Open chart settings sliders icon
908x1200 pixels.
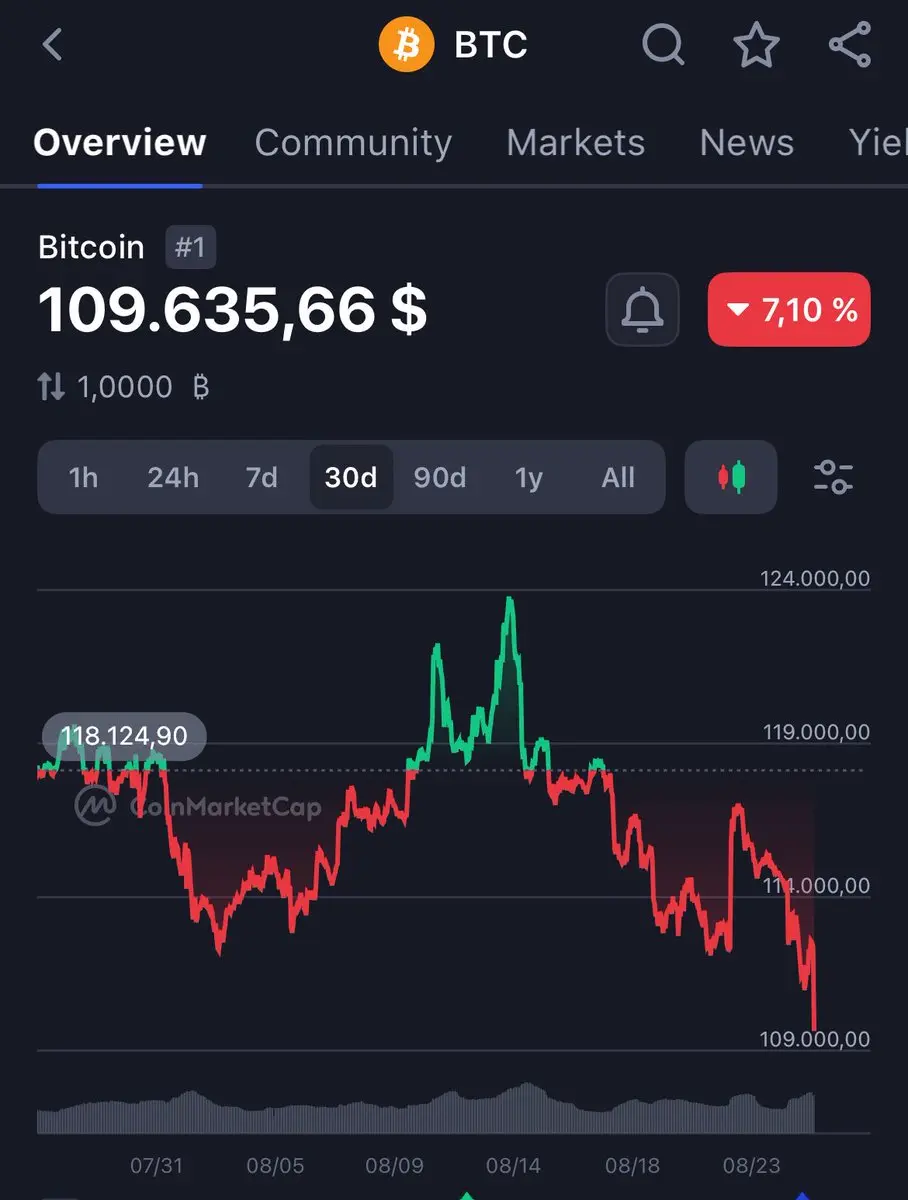(833, 477)
